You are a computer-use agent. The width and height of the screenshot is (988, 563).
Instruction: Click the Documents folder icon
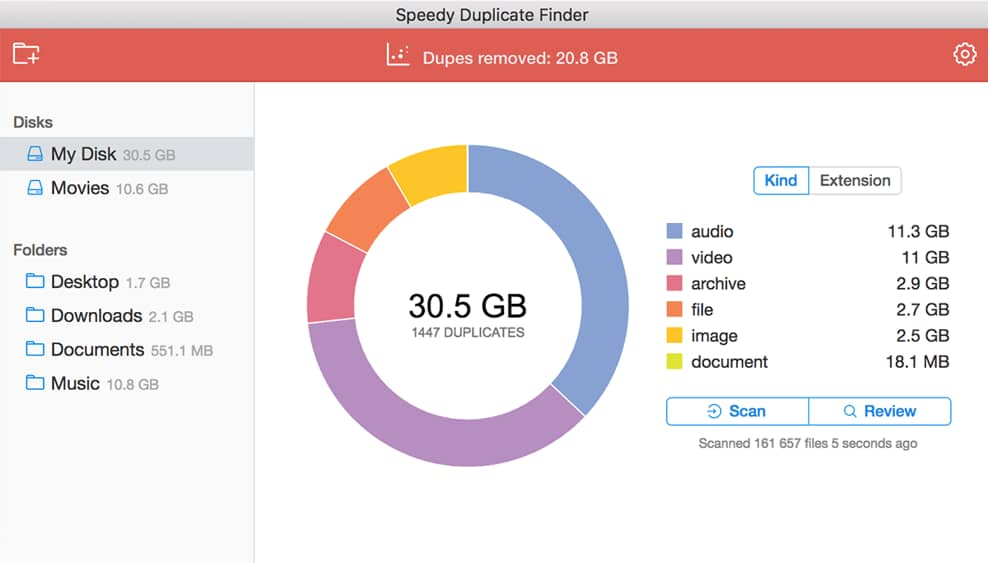click(x=35, y=349)
